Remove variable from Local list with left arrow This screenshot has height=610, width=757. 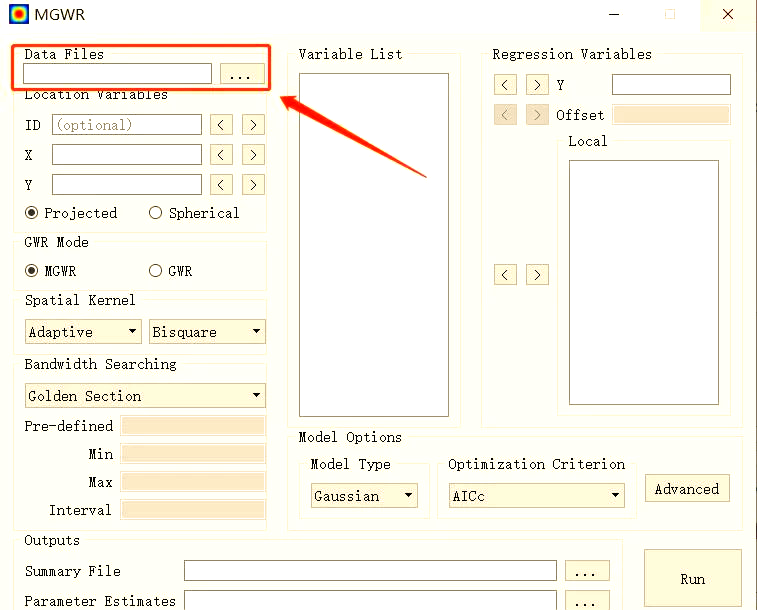point(506,274)
